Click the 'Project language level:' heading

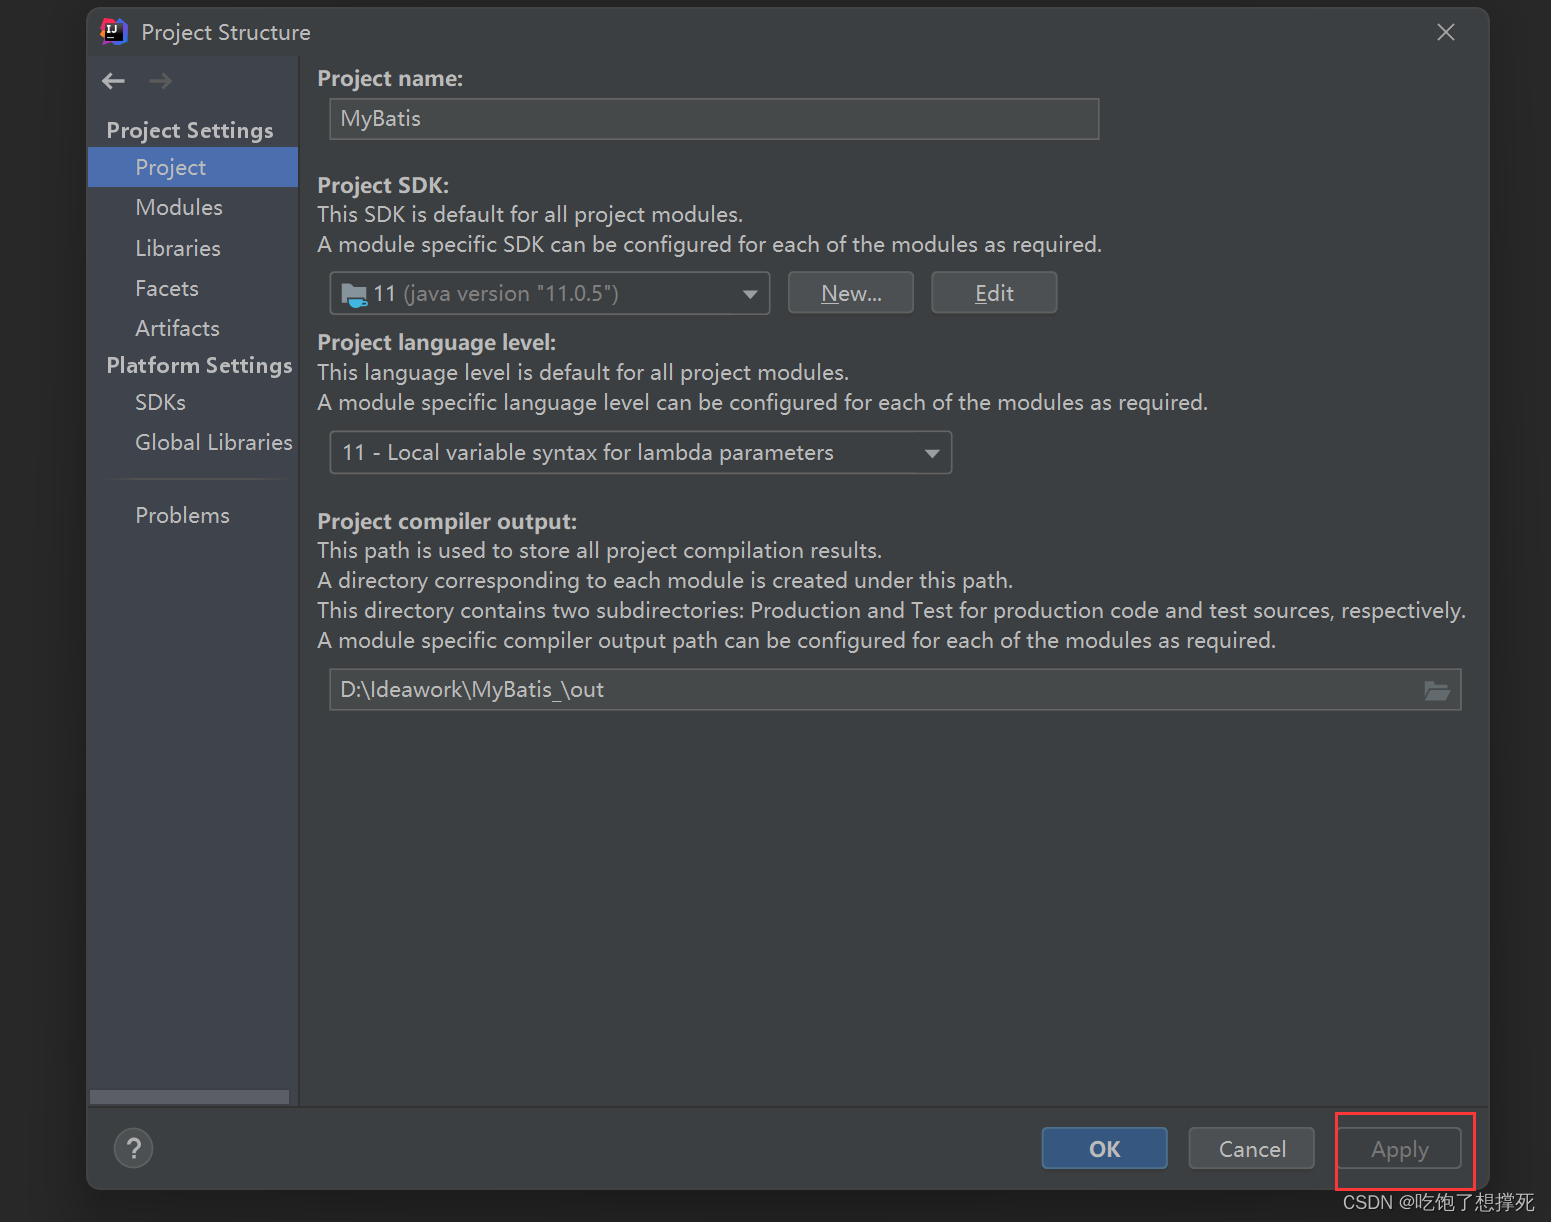(436, 342)
